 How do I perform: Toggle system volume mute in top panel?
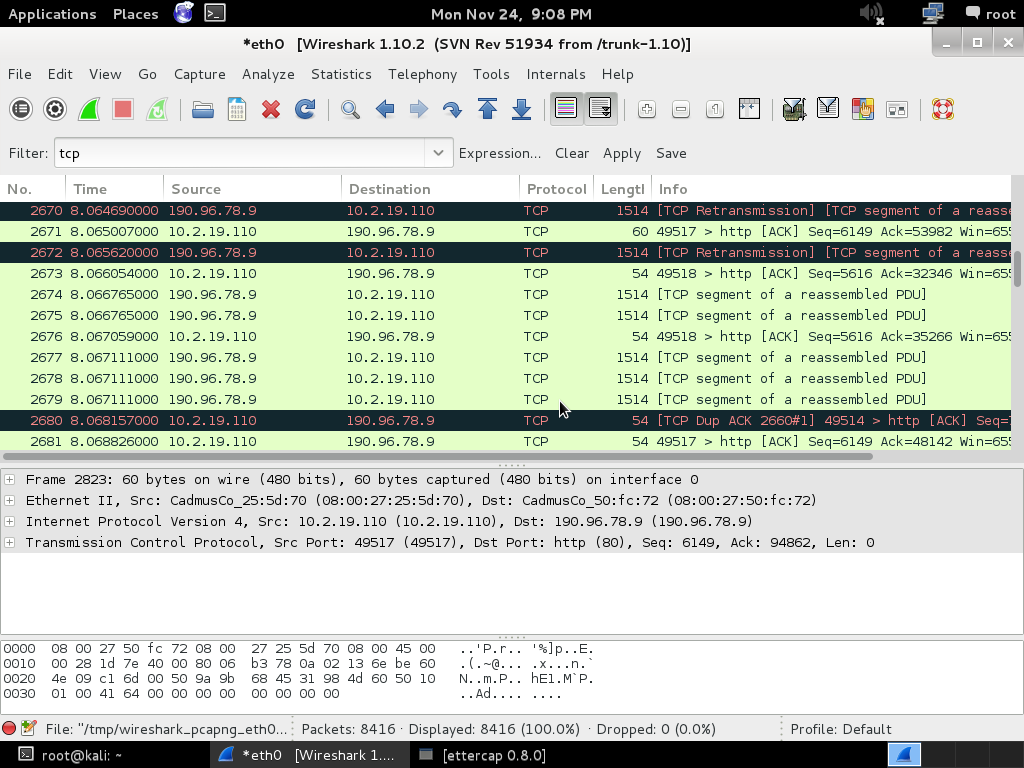coord(871,14)
